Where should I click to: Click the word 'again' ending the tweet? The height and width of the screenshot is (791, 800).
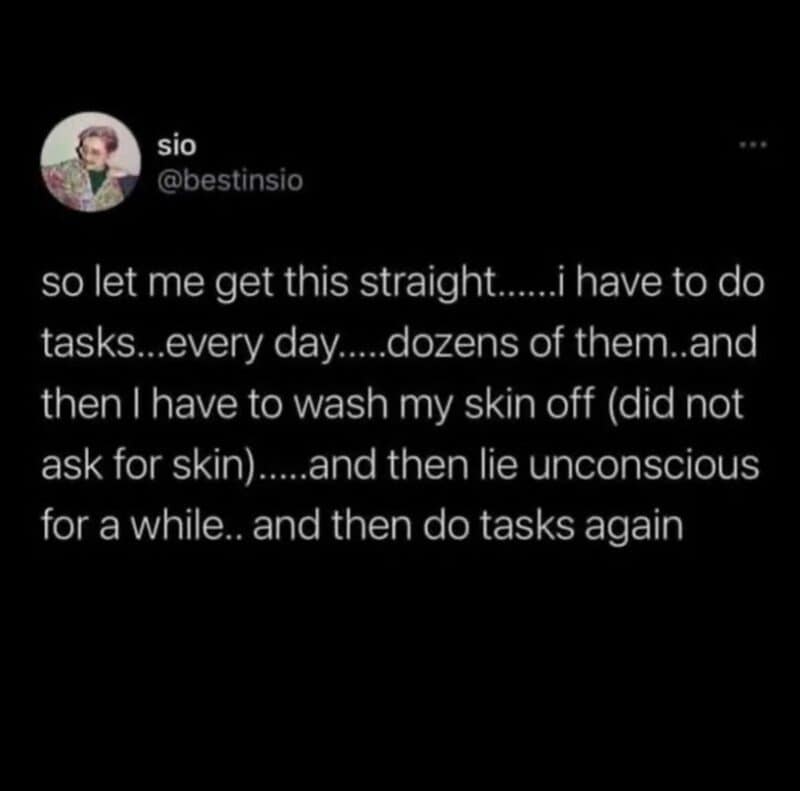(634, 528)
